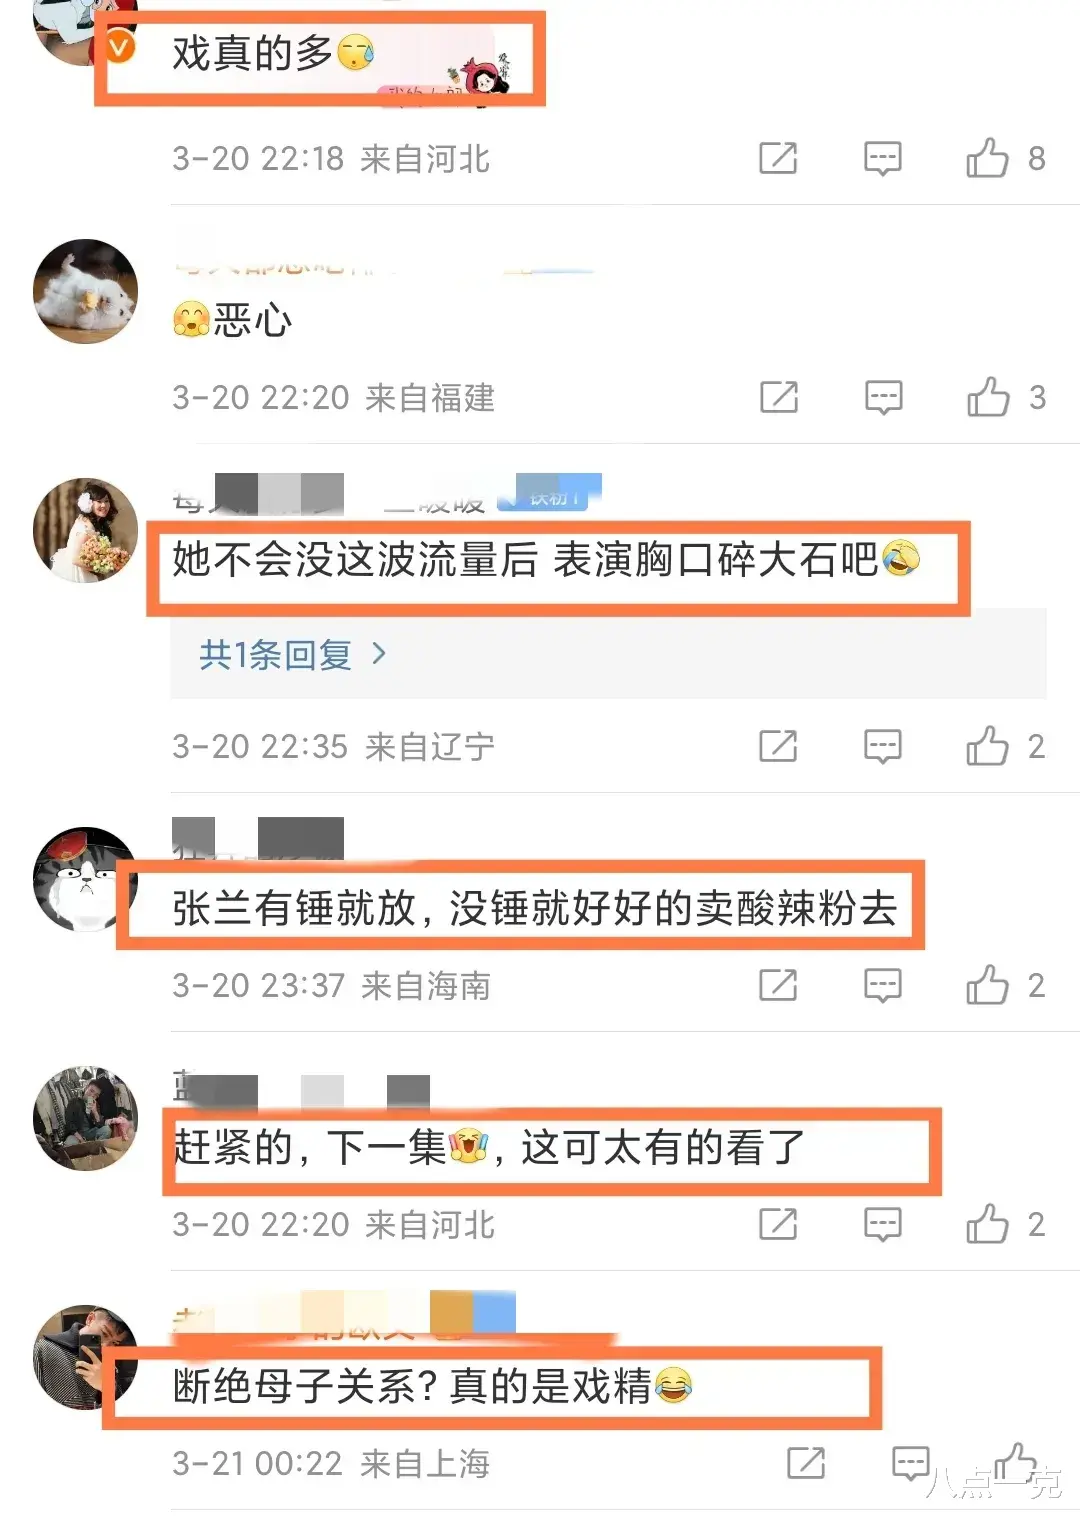Share the 断绝母子关系 comment from 上海
Image resolution: width=1080 pixels, height=1523 pixels.
click(x=805, y=1463)
